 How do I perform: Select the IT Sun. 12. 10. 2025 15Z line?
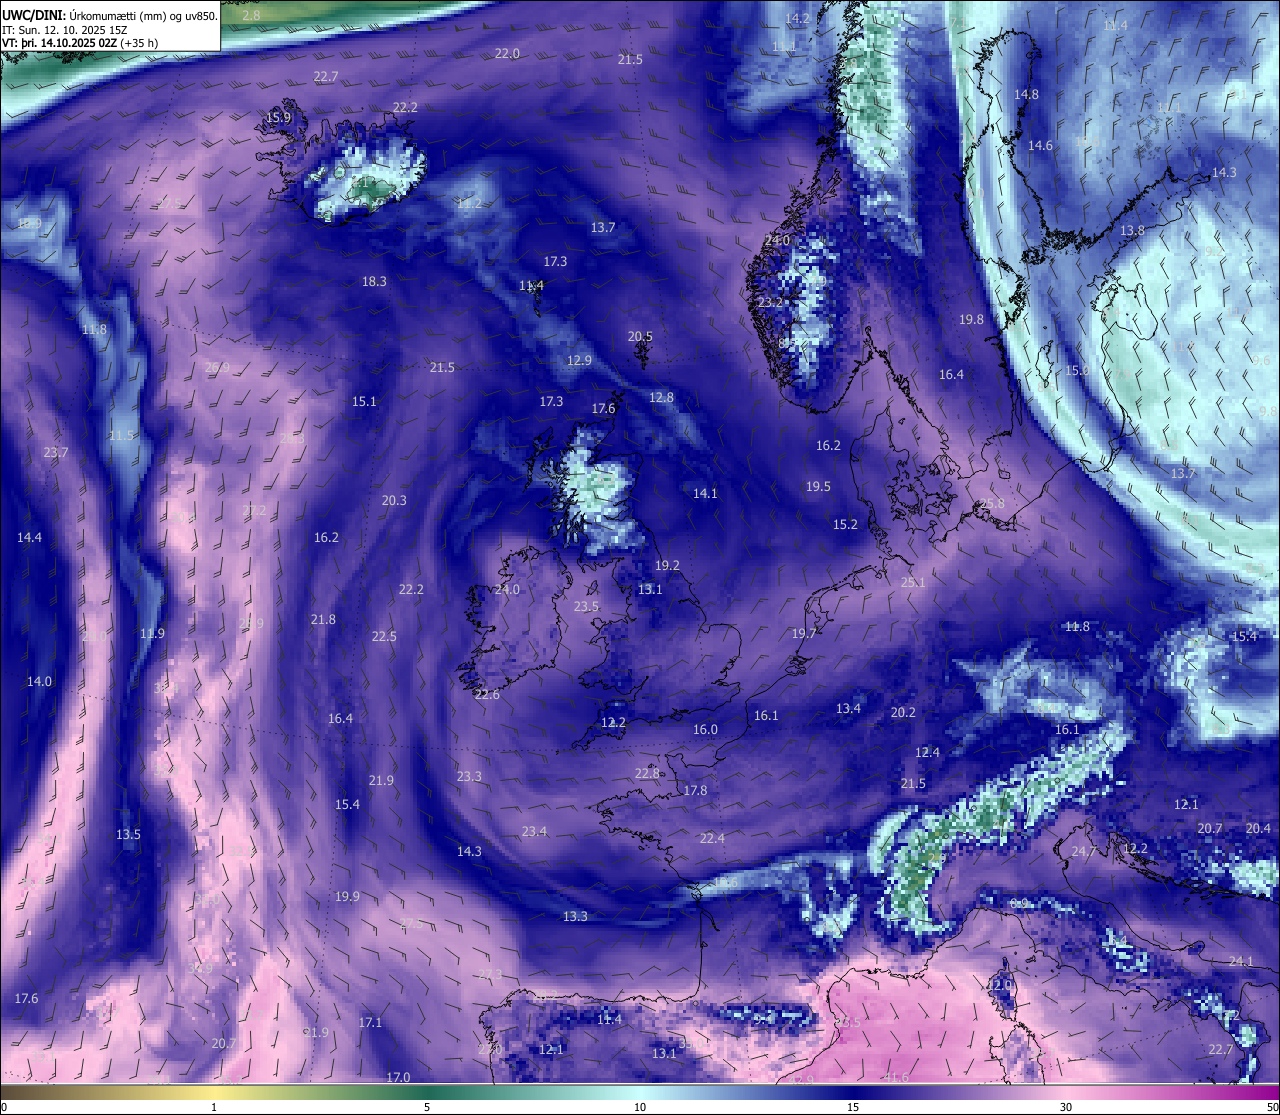65,30
